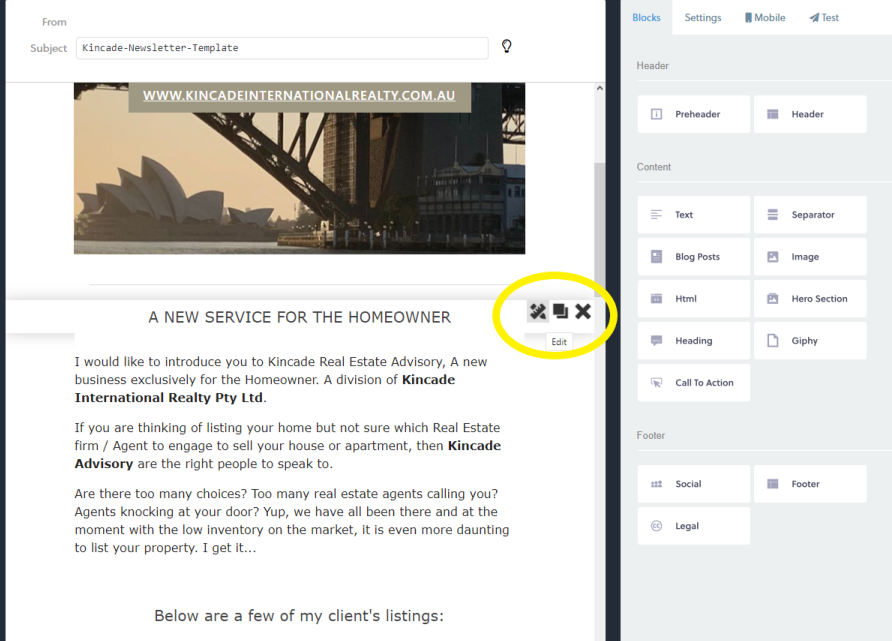Click the Separator block icon
Viewport: 892px width, 641px height.
[x=773, y=214]
